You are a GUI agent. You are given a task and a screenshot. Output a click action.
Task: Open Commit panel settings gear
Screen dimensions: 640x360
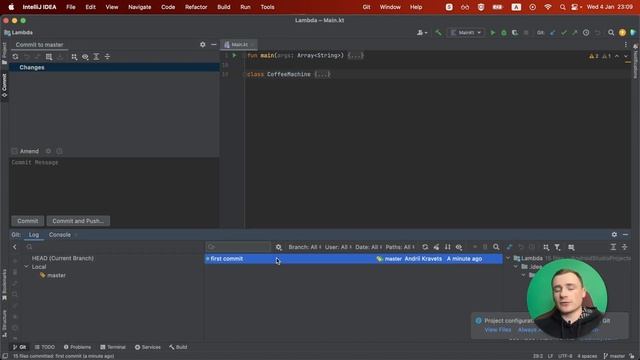tap(203, 44)
